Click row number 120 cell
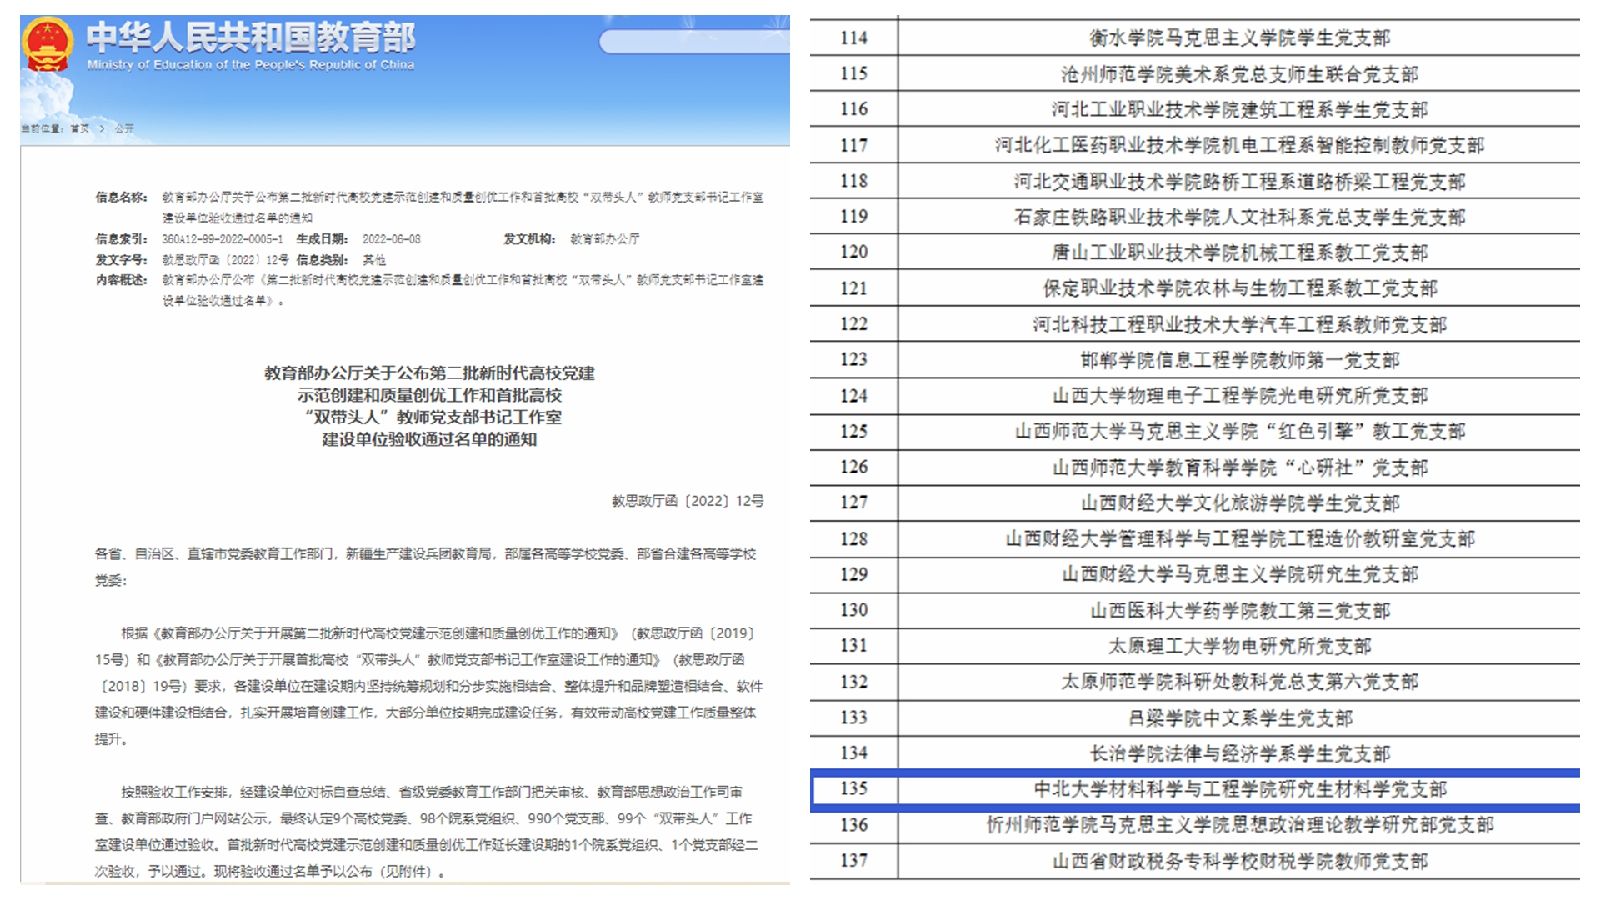 pos(853,252)
